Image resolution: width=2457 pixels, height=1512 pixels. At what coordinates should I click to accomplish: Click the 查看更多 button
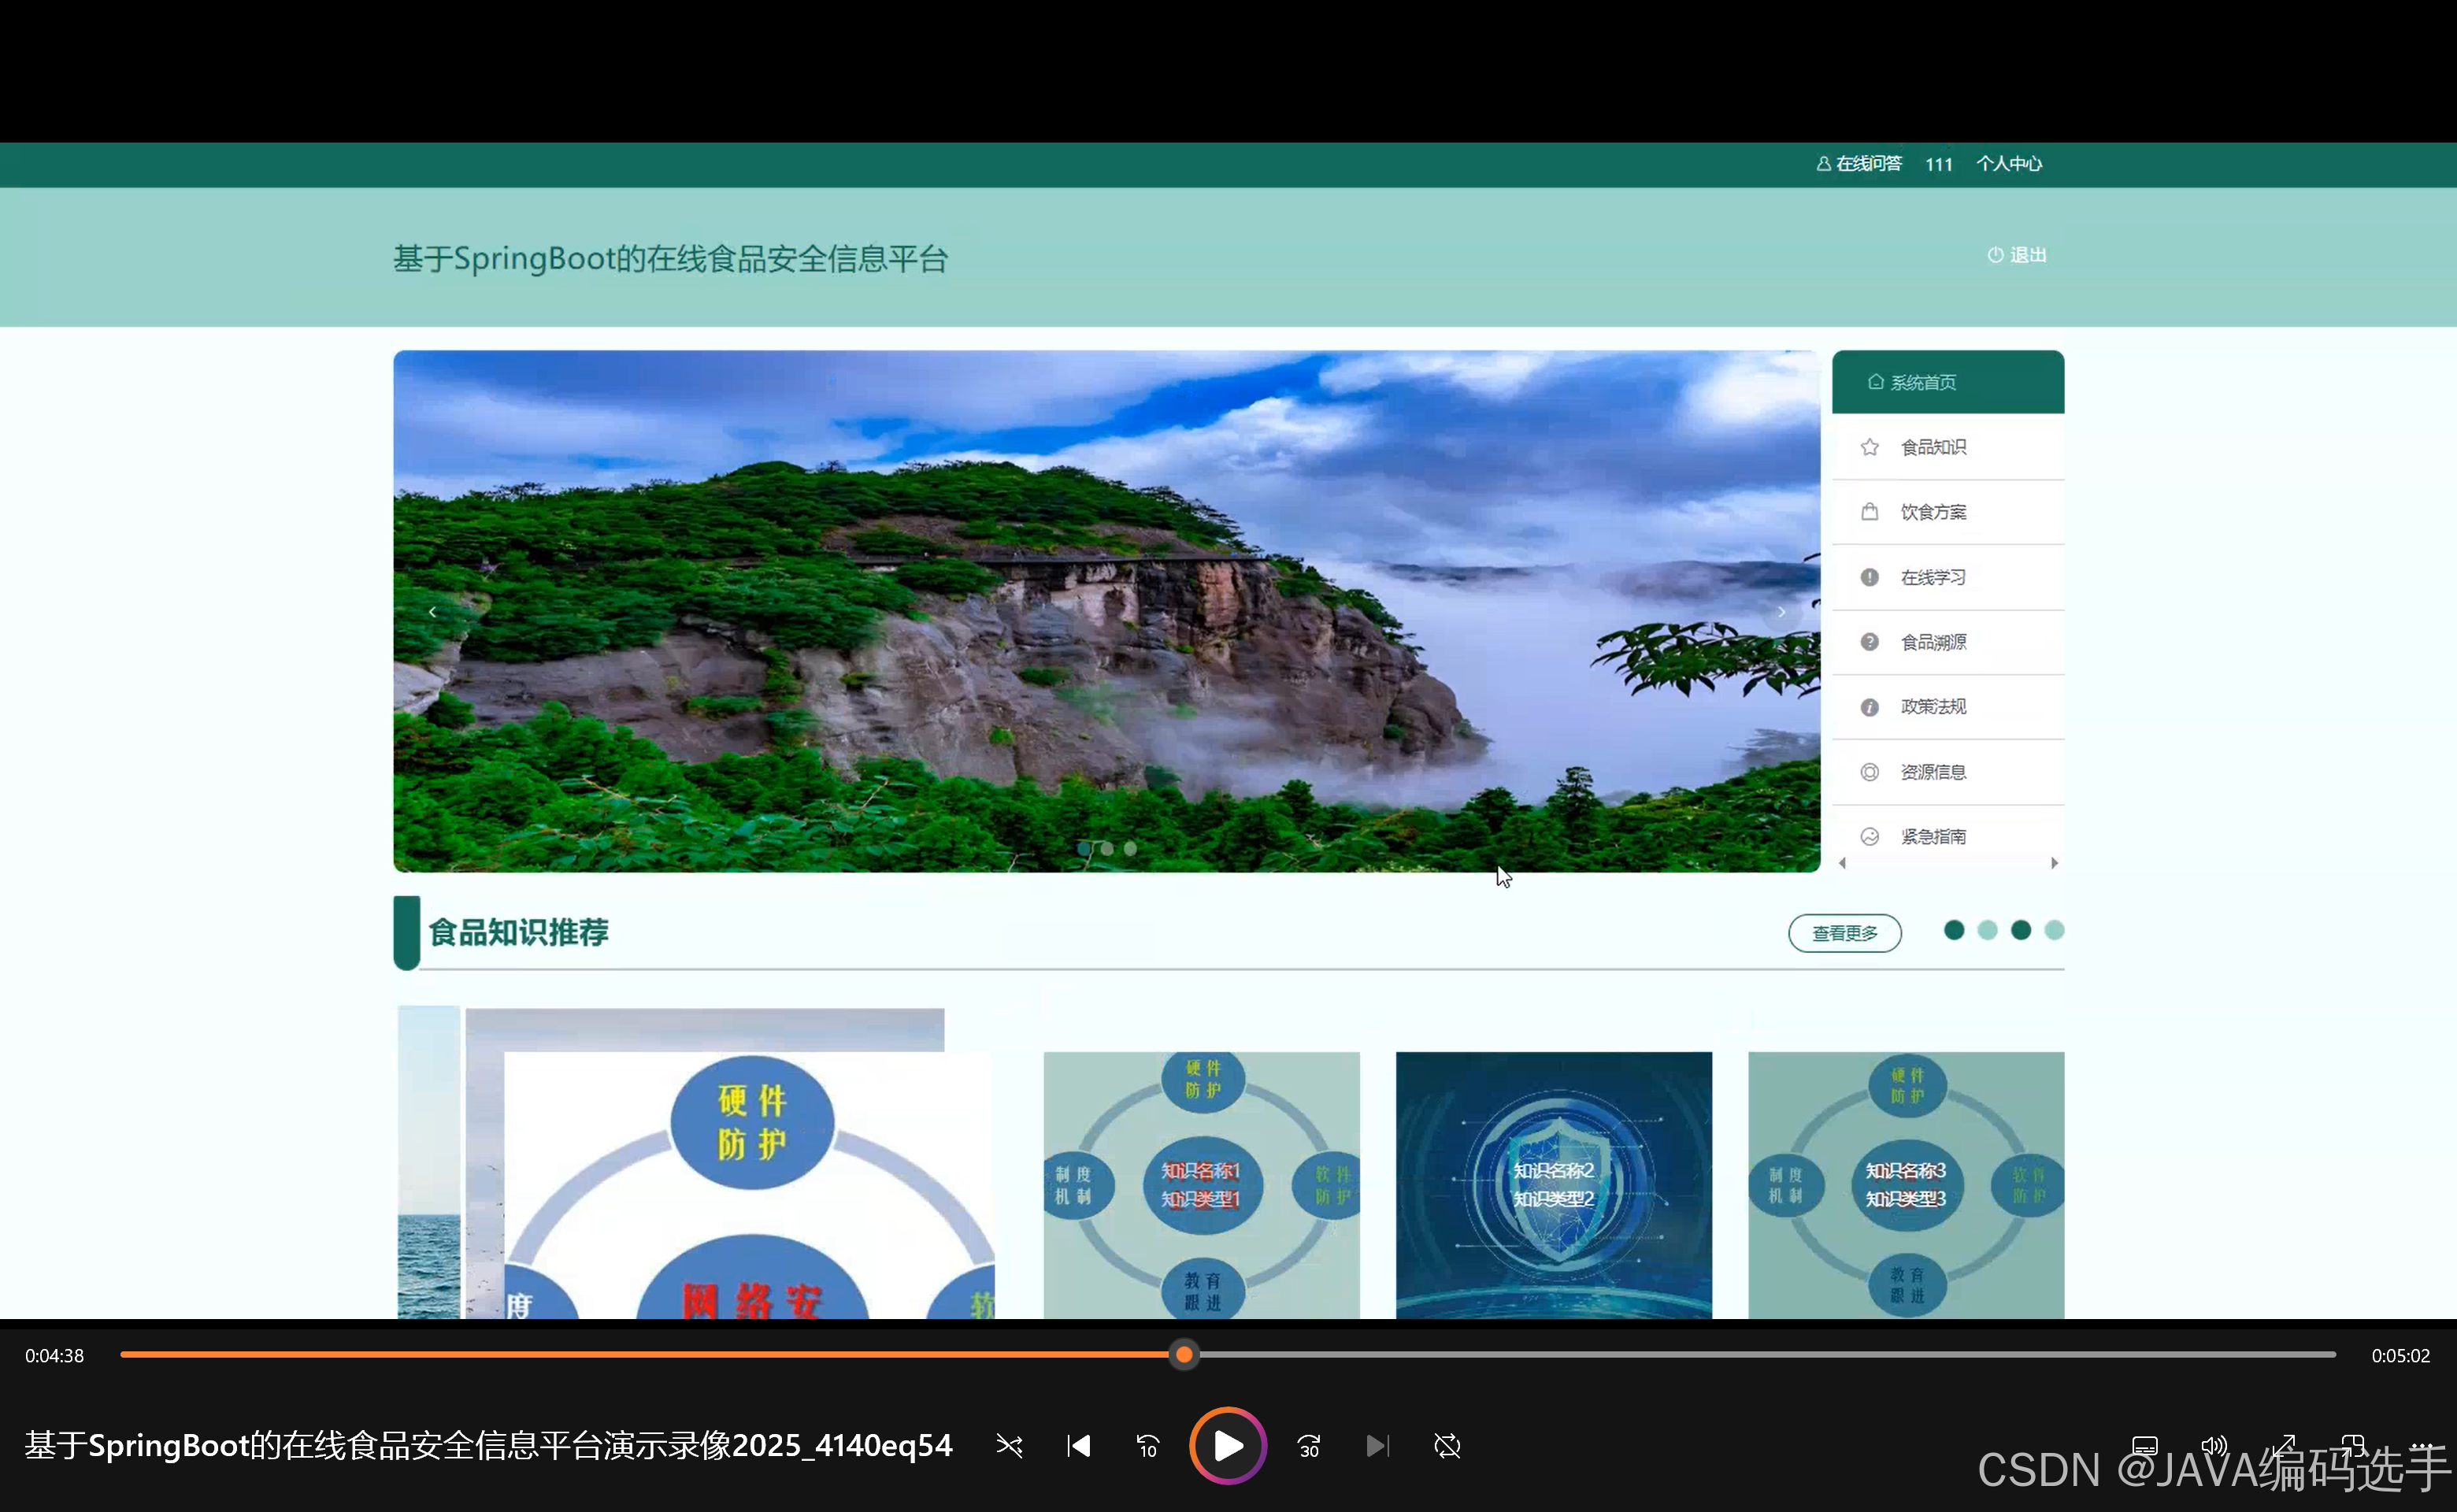pyautogui.click(x=1844, y=933)
